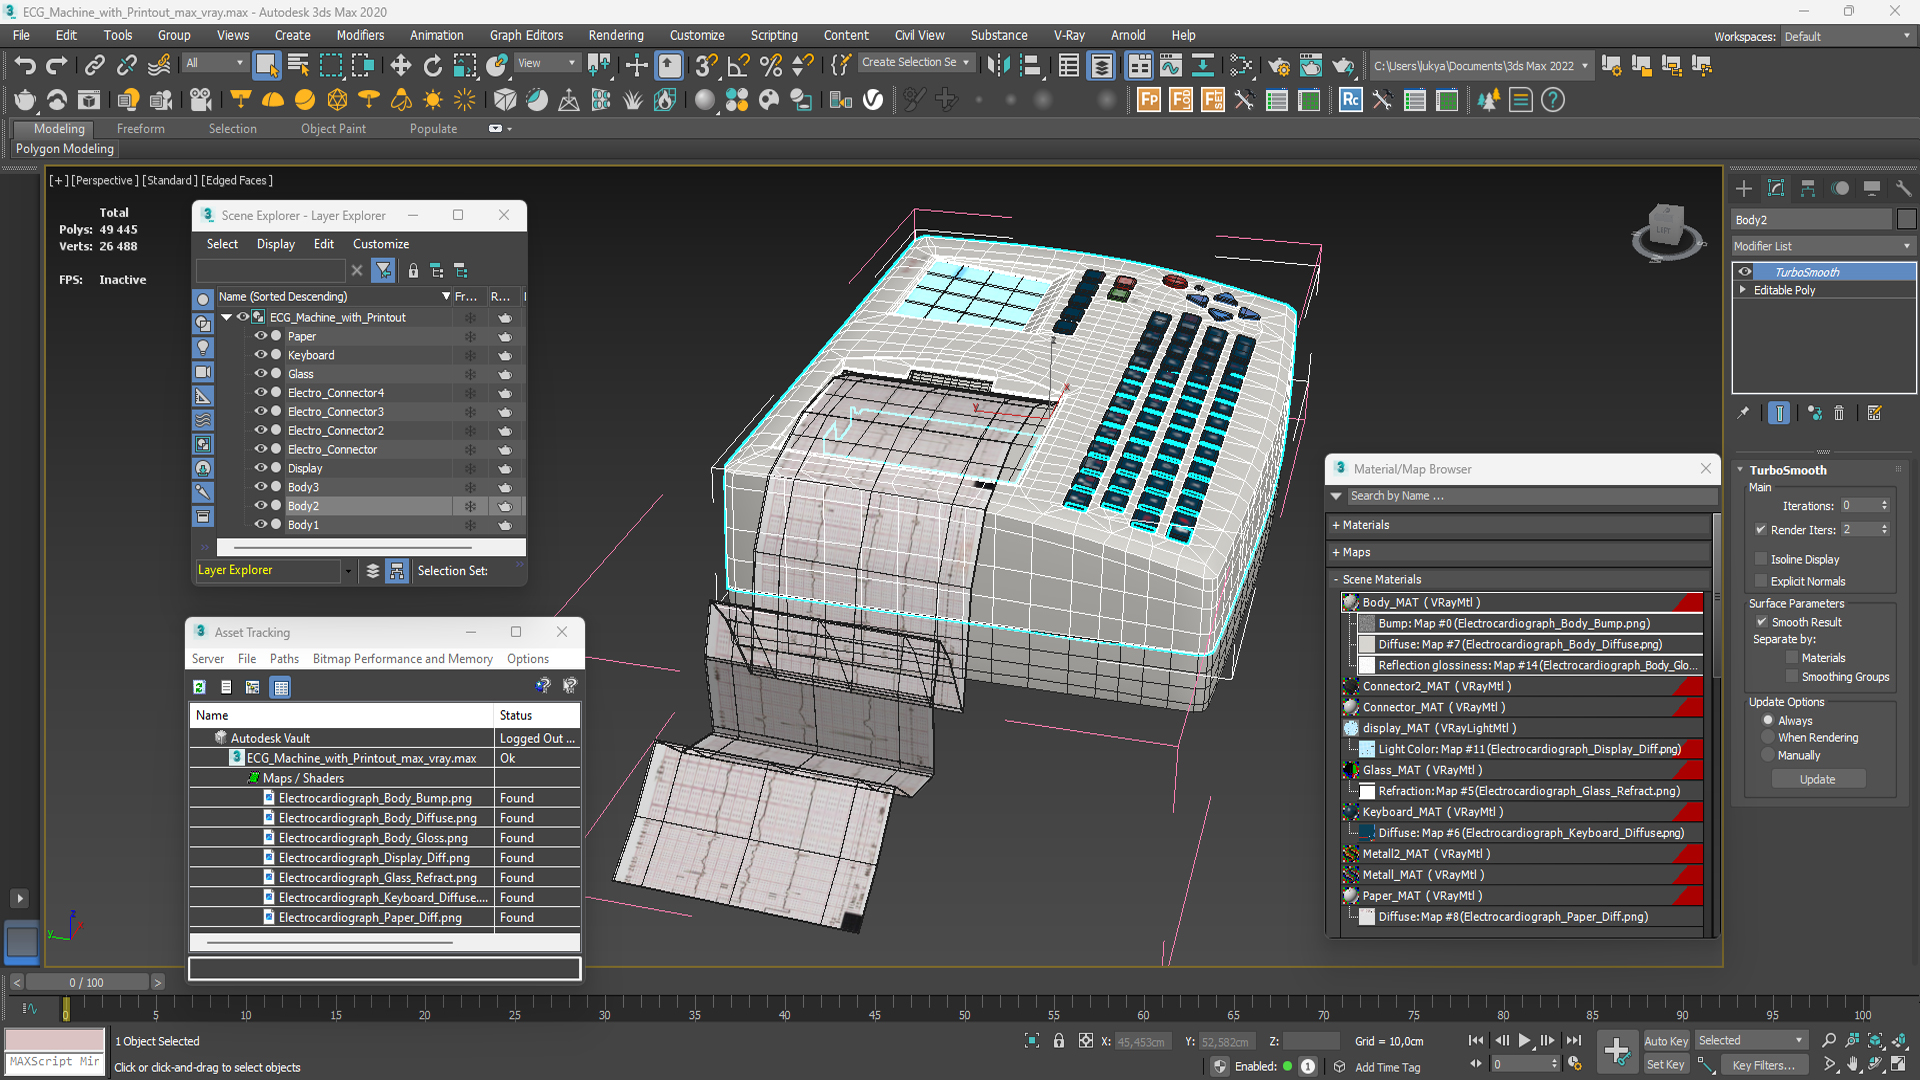Toggle the Angle Snap icon

pos(738,66)
